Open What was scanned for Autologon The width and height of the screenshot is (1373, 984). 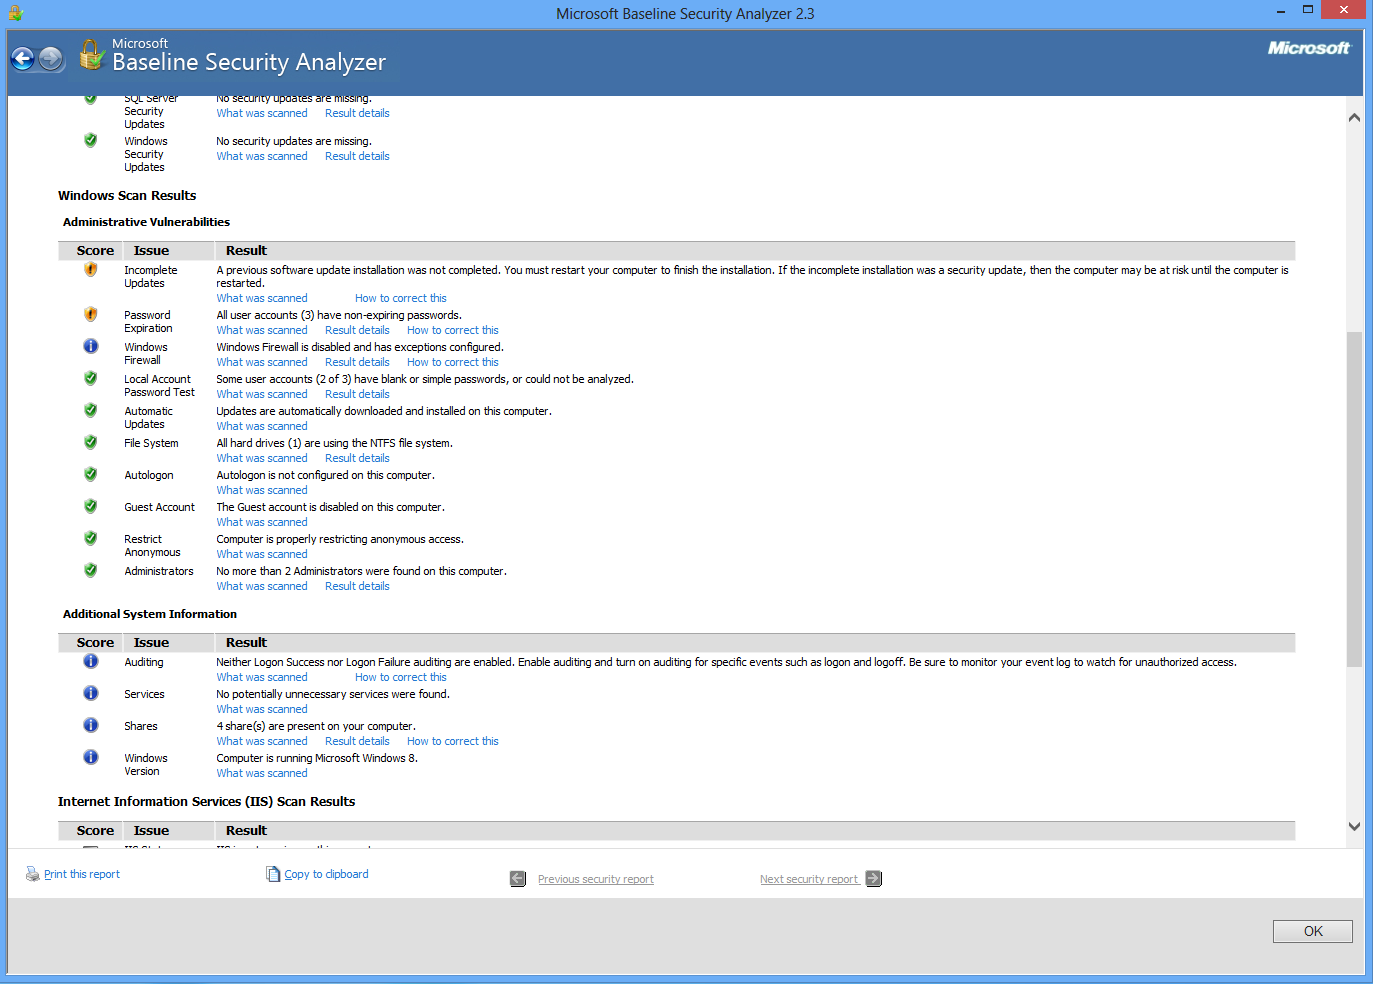pyautogui.click(x=262, y=490)
